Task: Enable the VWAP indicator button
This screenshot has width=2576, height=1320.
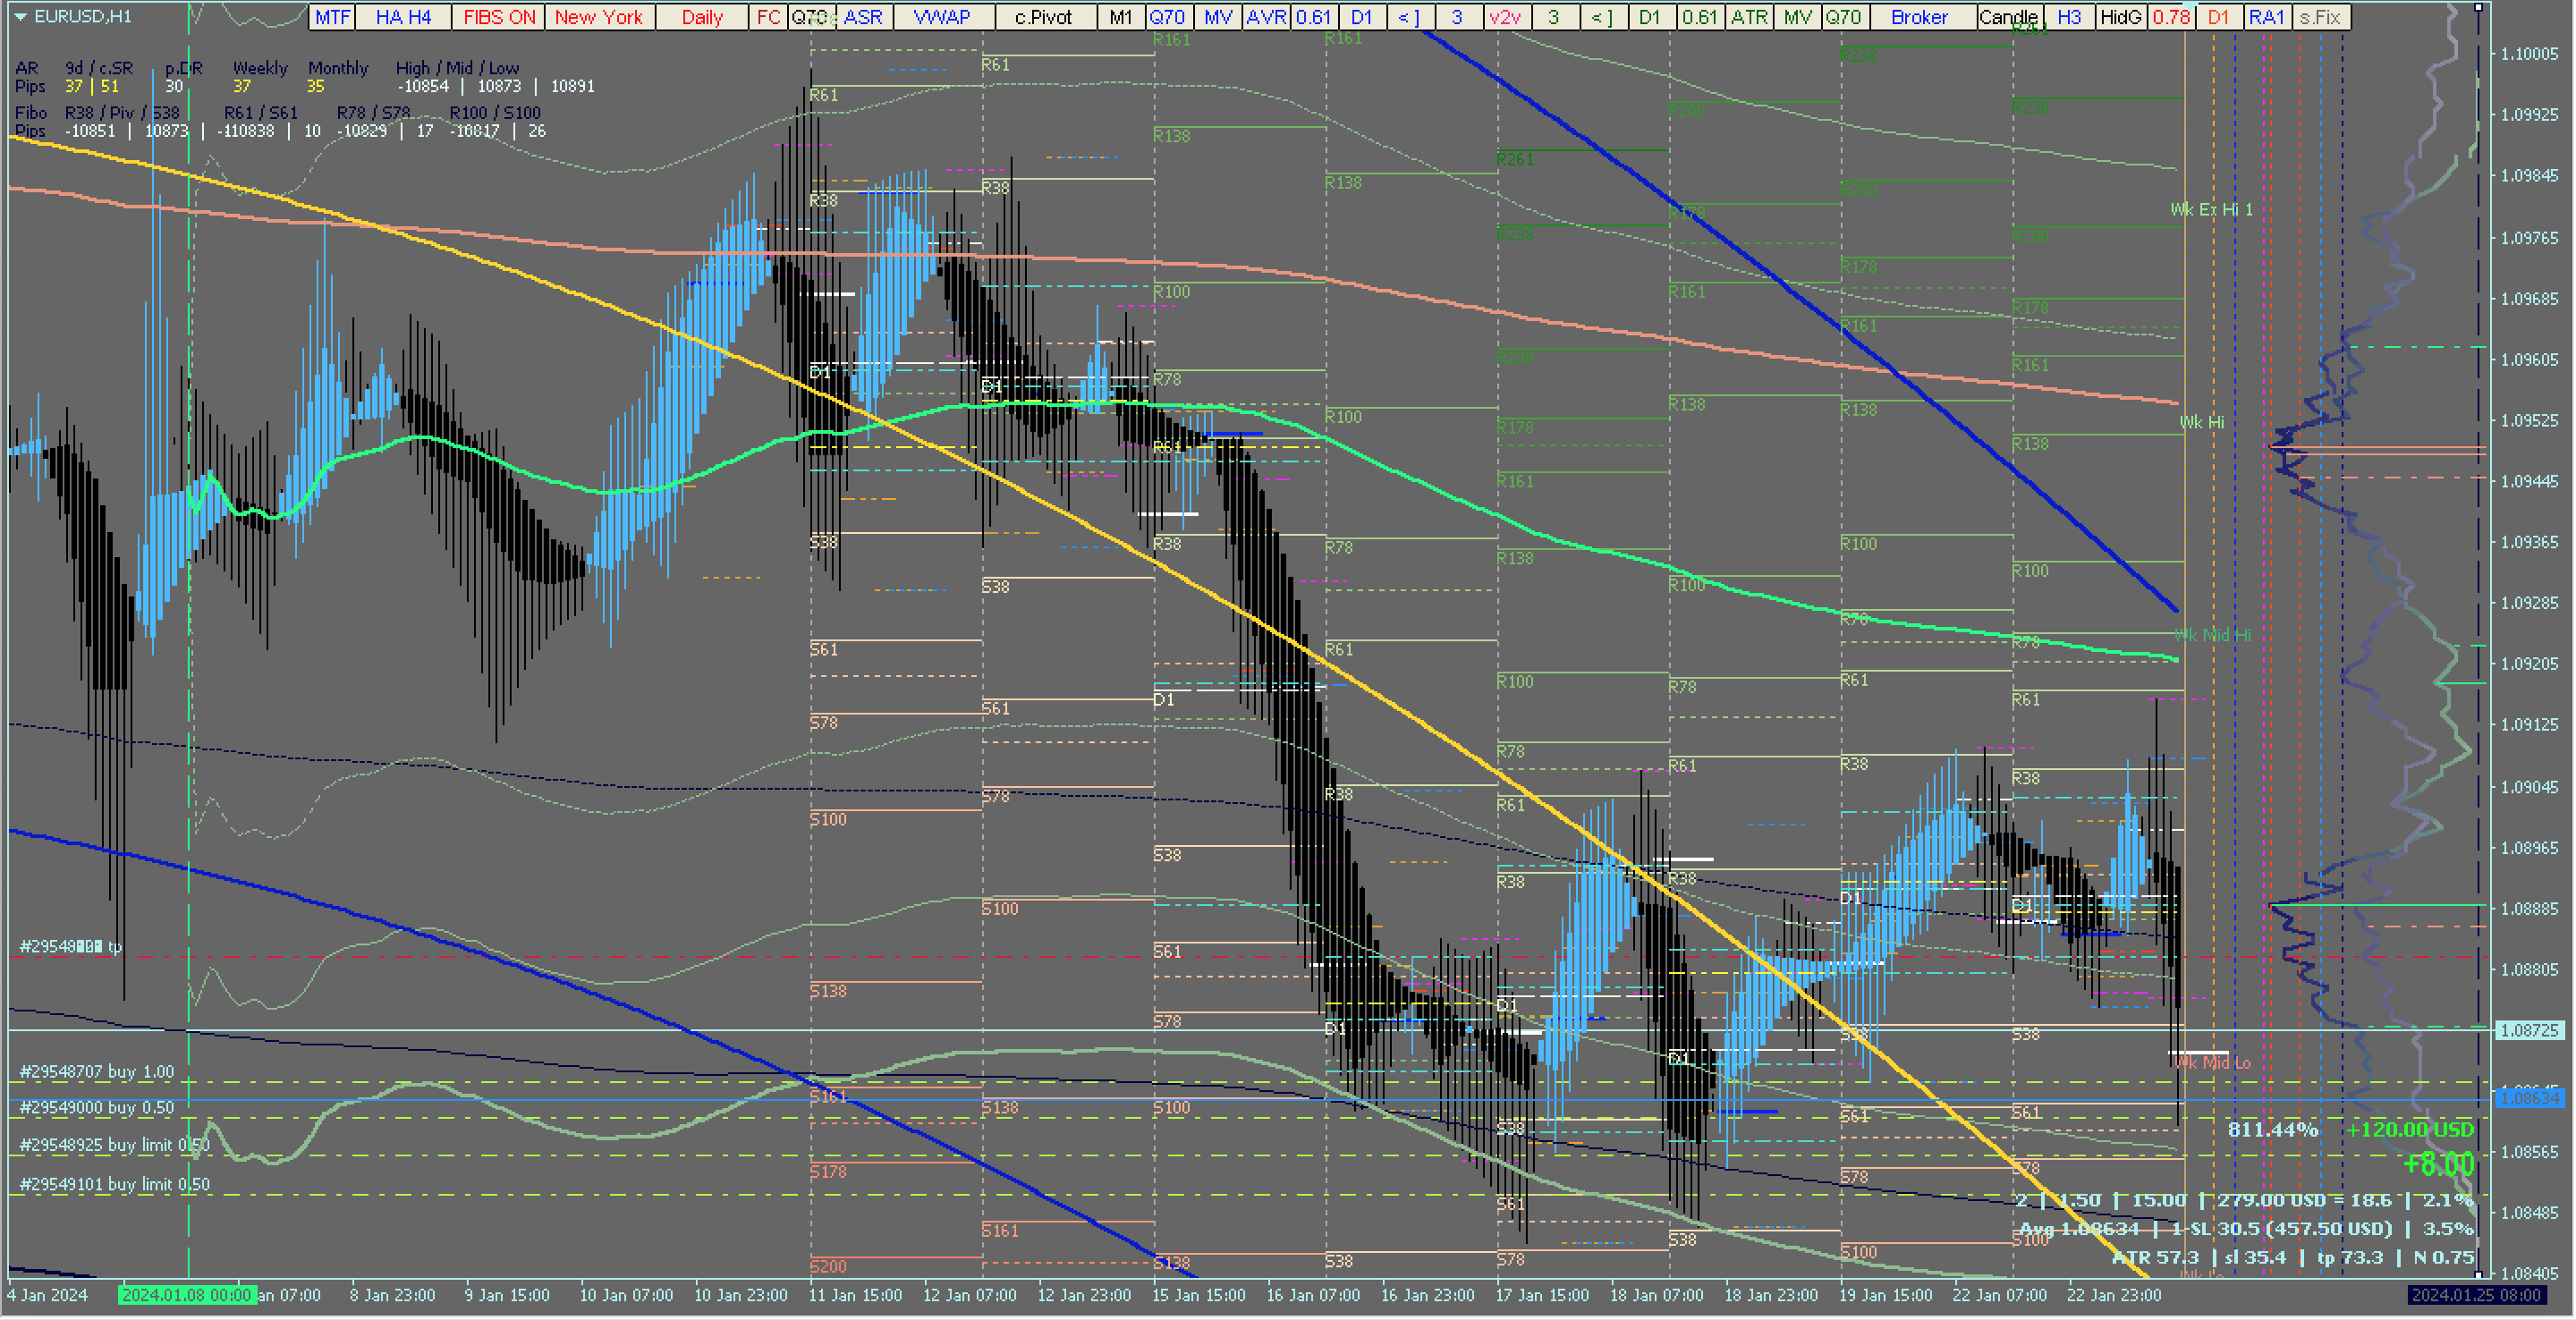Action: pyautogui.click(x=941, y=17)
